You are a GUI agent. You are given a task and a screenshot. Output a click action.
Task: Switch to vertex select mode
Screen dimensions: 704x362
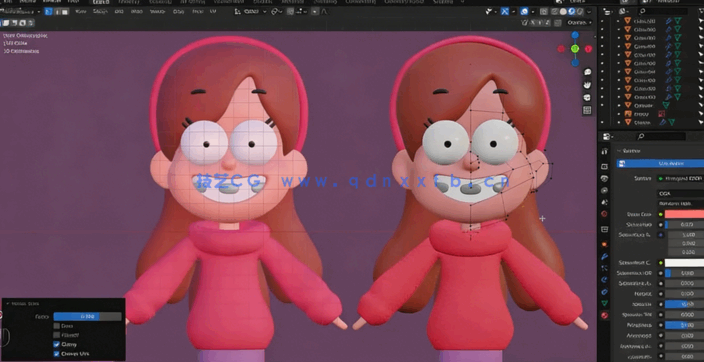pyautogui.click(x=48, y=11)
